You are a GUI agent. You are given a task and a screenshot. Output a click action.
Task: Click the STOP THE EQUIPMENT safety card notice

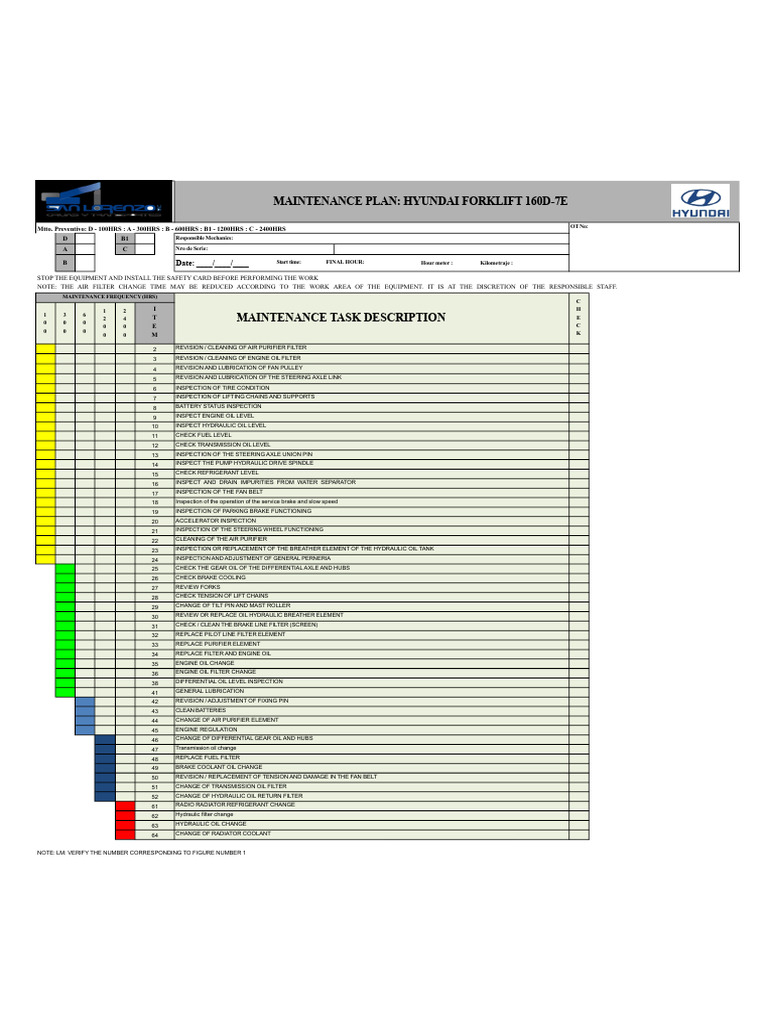(178, 278)
